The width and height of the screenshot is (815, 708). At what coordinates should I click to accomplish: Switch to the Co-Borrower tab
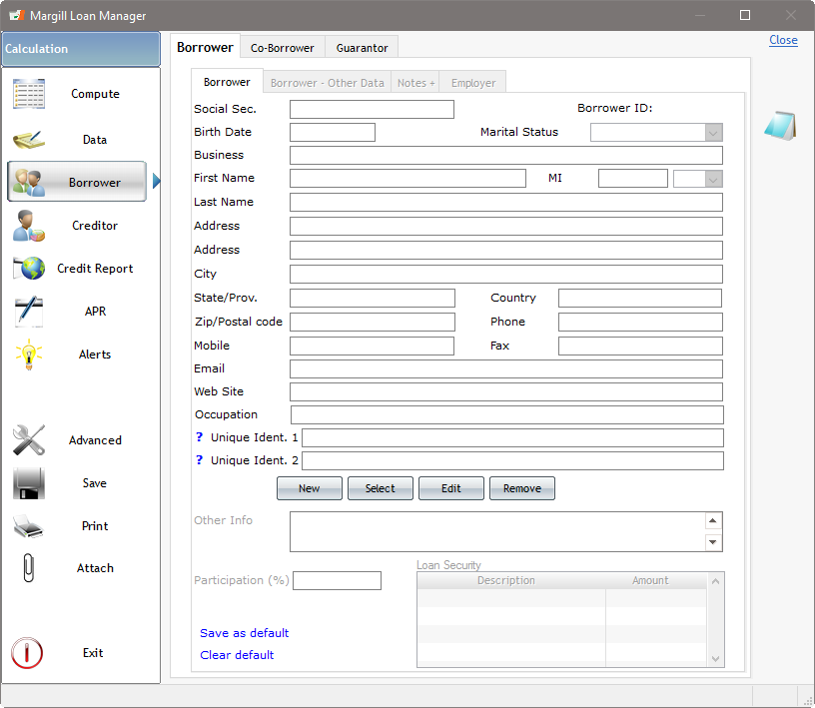click(x=282, y=48)
